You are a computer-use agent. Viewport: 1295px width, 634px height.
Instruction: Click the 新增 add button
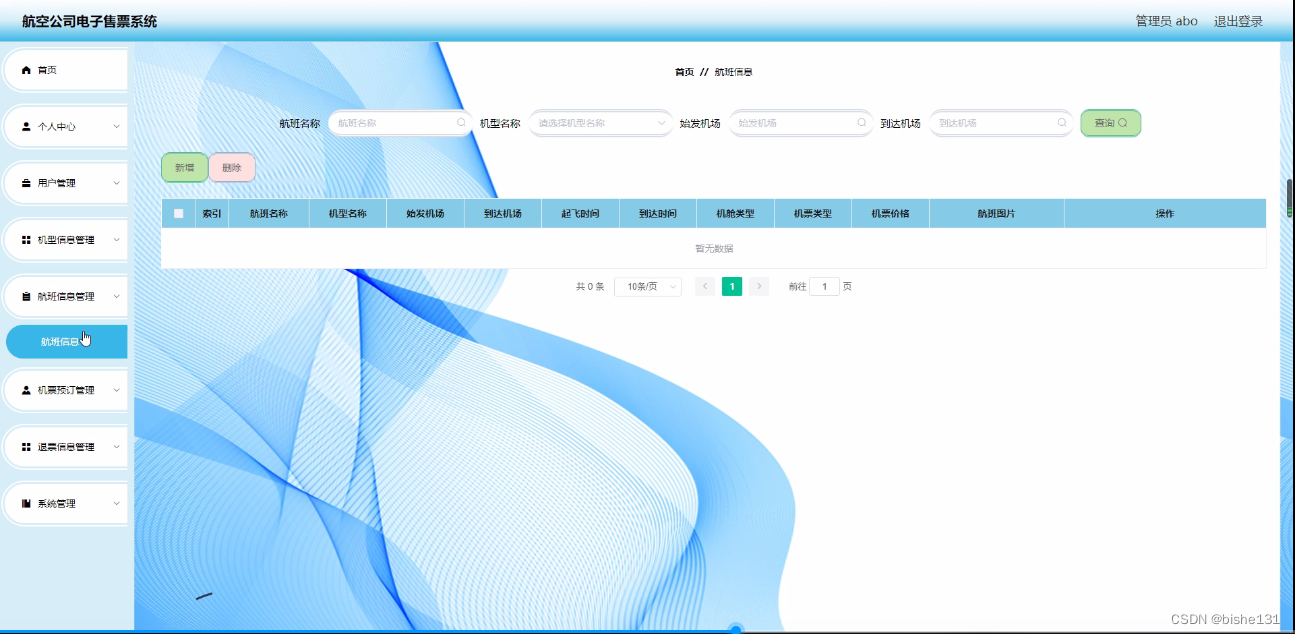[184, 167]
